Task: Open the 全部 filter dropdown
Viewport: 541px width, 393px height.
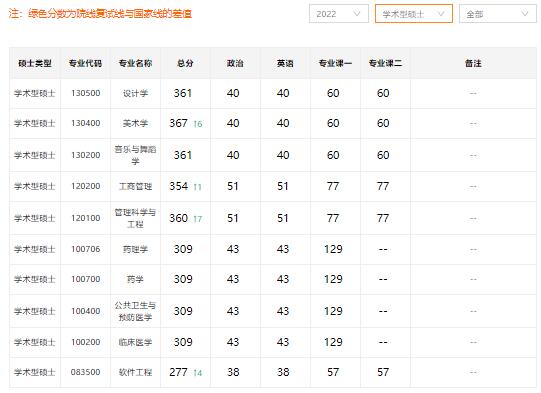Action: pos(498,14)
